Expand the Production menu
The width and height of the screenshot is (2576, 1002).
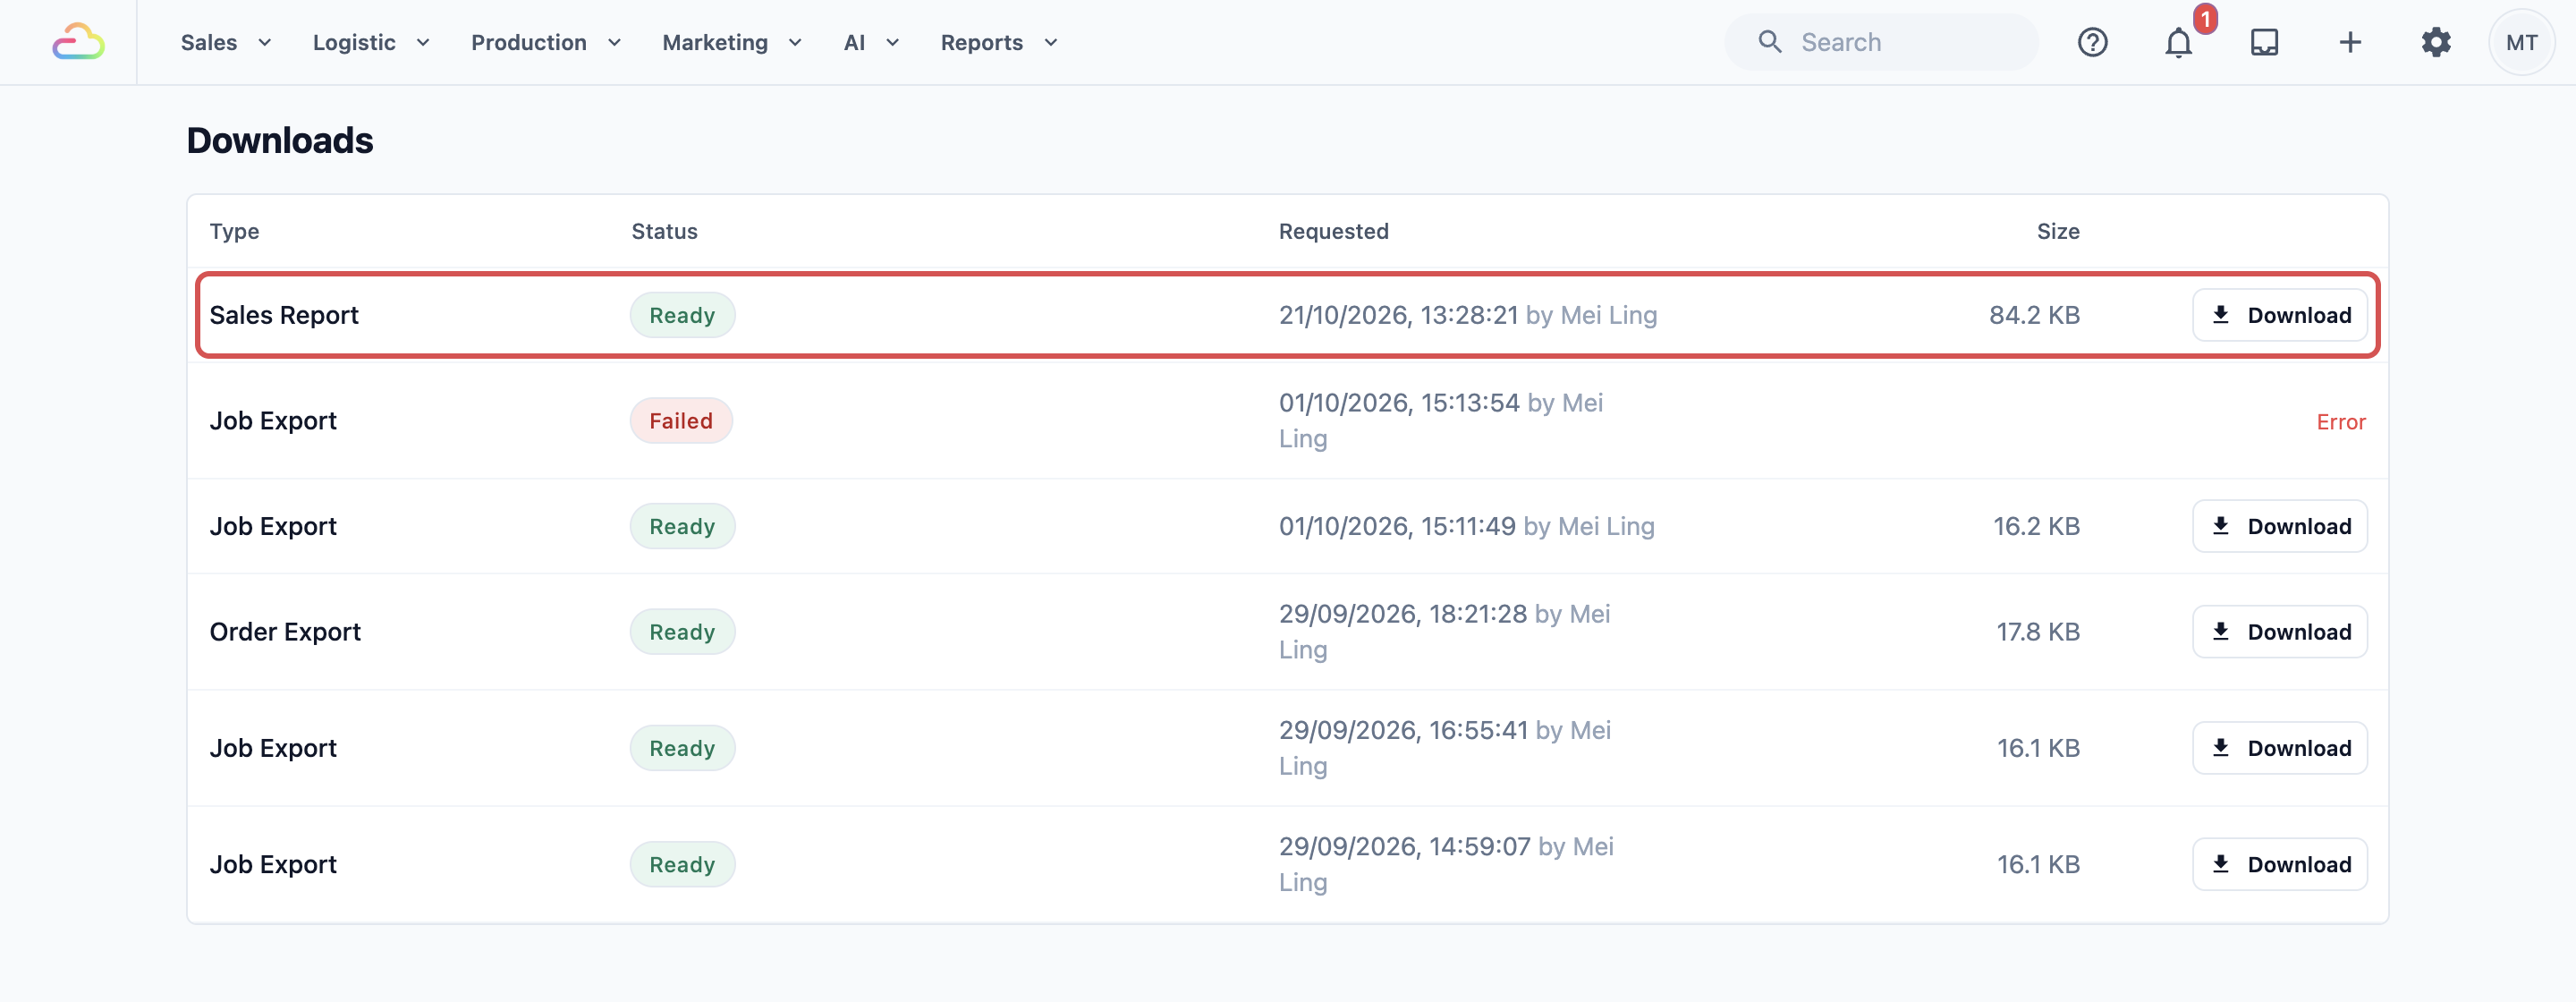pos(546,42)
